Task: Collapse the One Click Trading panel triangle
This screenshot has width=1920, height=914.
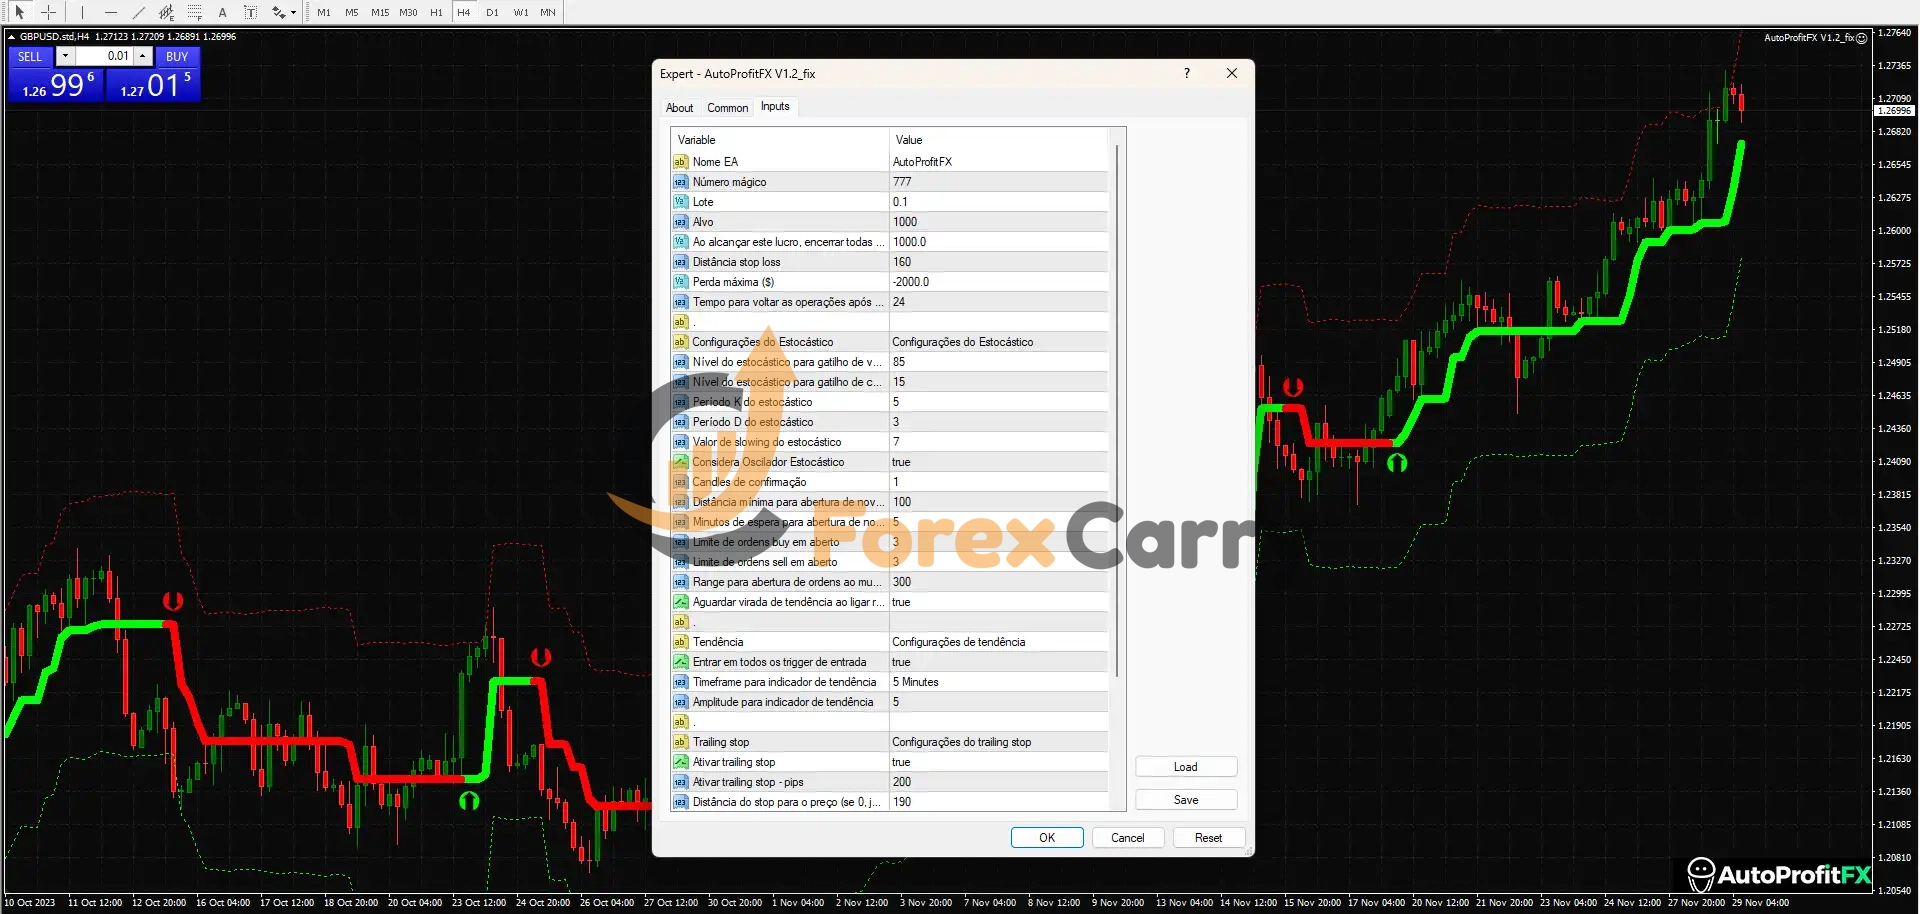Action: (11, 36)
